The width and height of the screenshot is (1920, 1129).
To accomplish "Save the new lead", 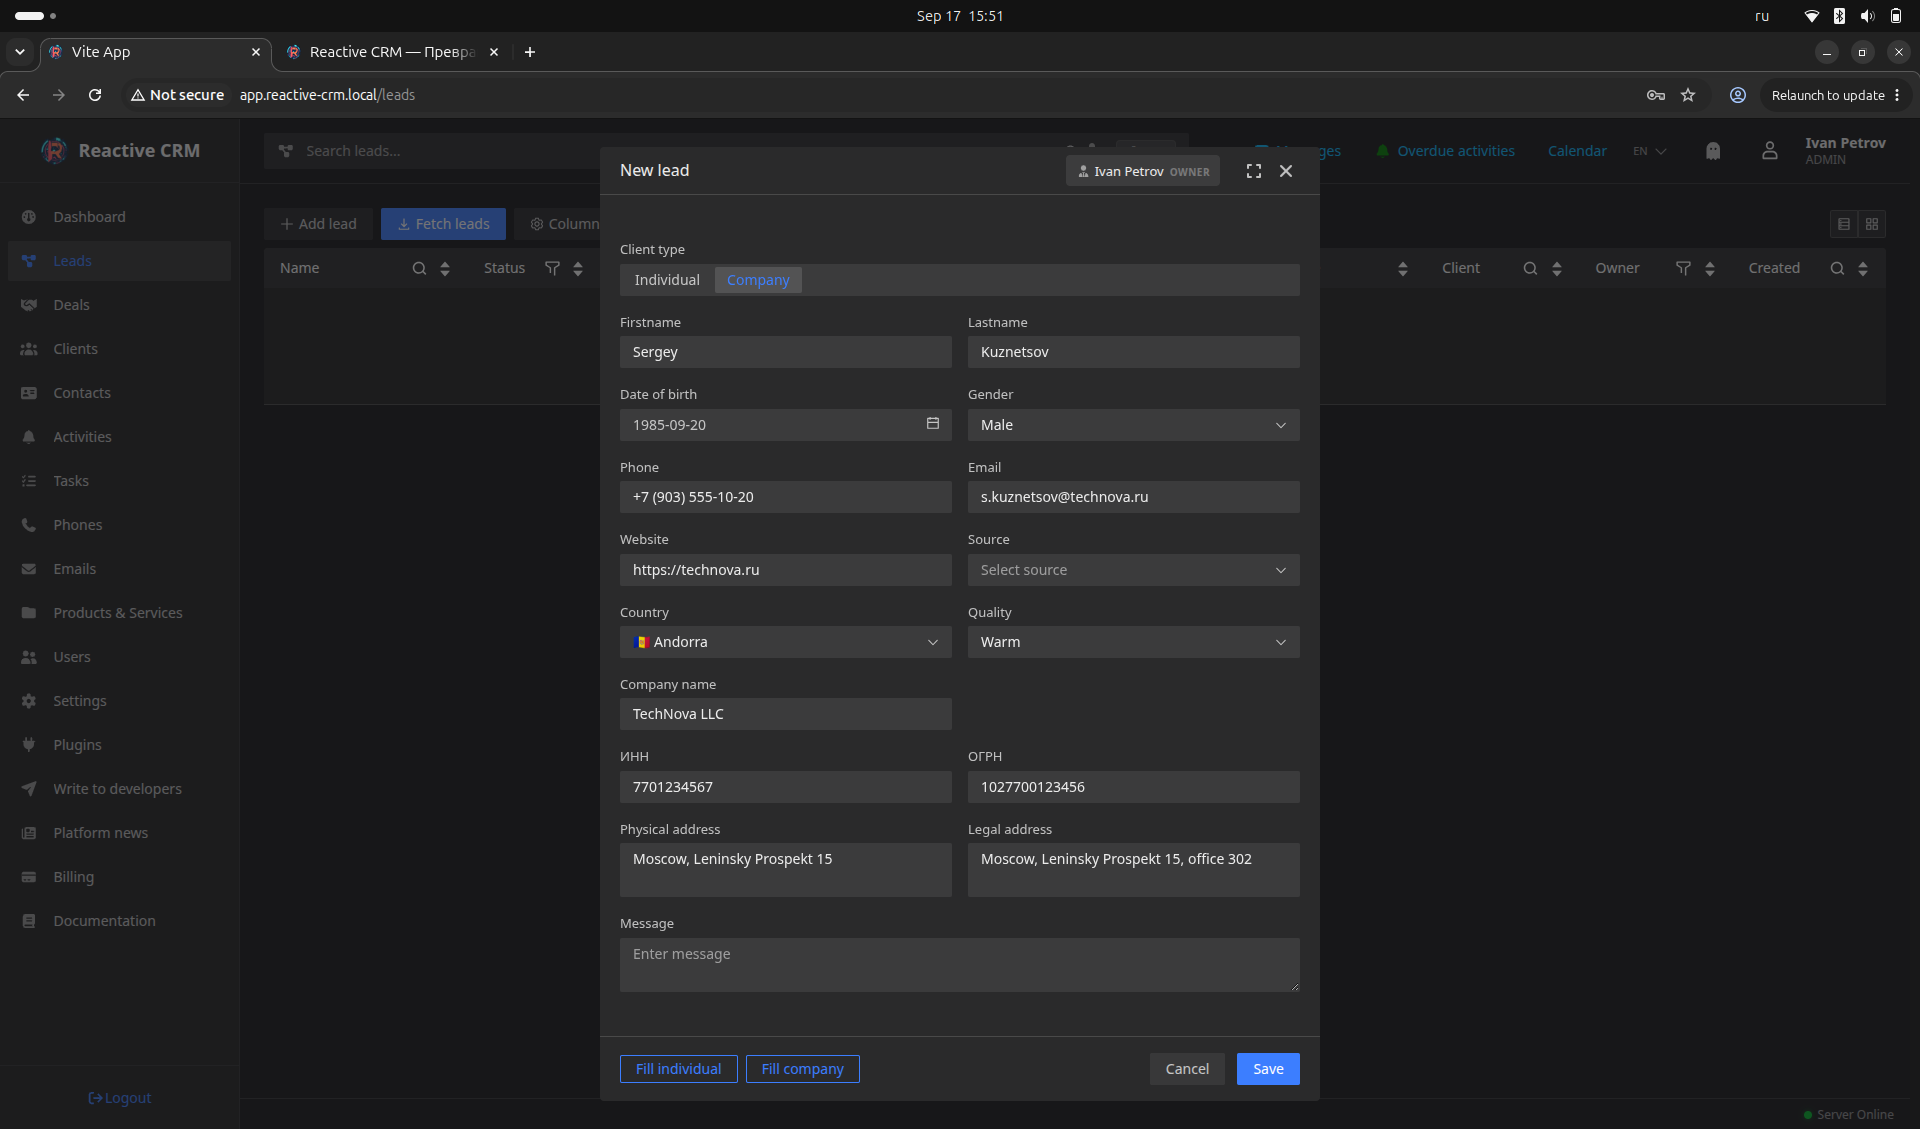I will [1268, 1069].
